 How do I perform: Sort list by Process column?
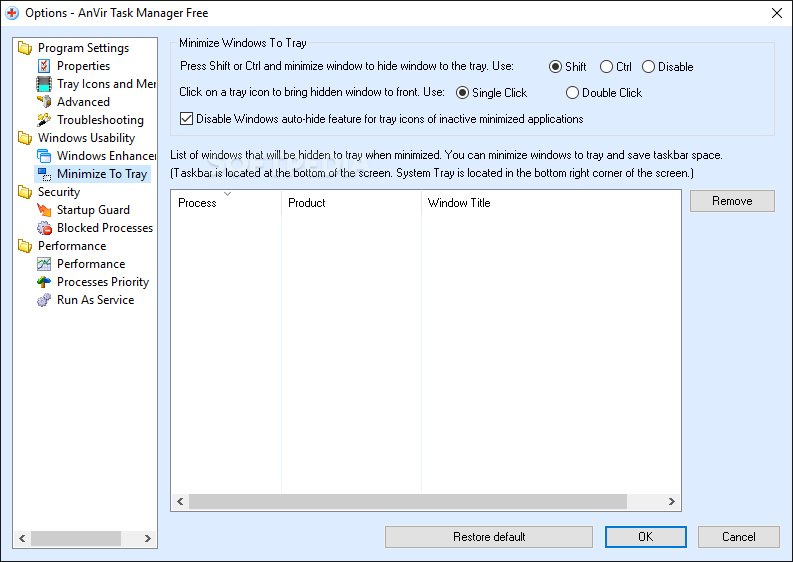coord(226,203)
